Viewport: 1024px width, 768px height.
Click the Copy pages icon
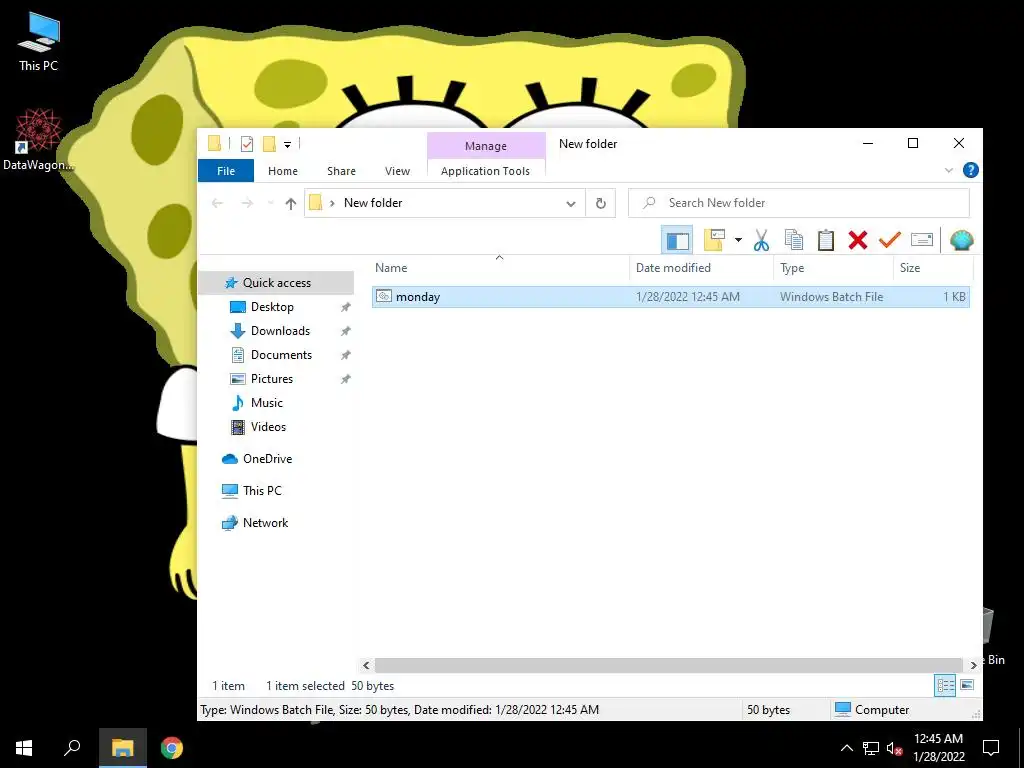pos(793,240)
